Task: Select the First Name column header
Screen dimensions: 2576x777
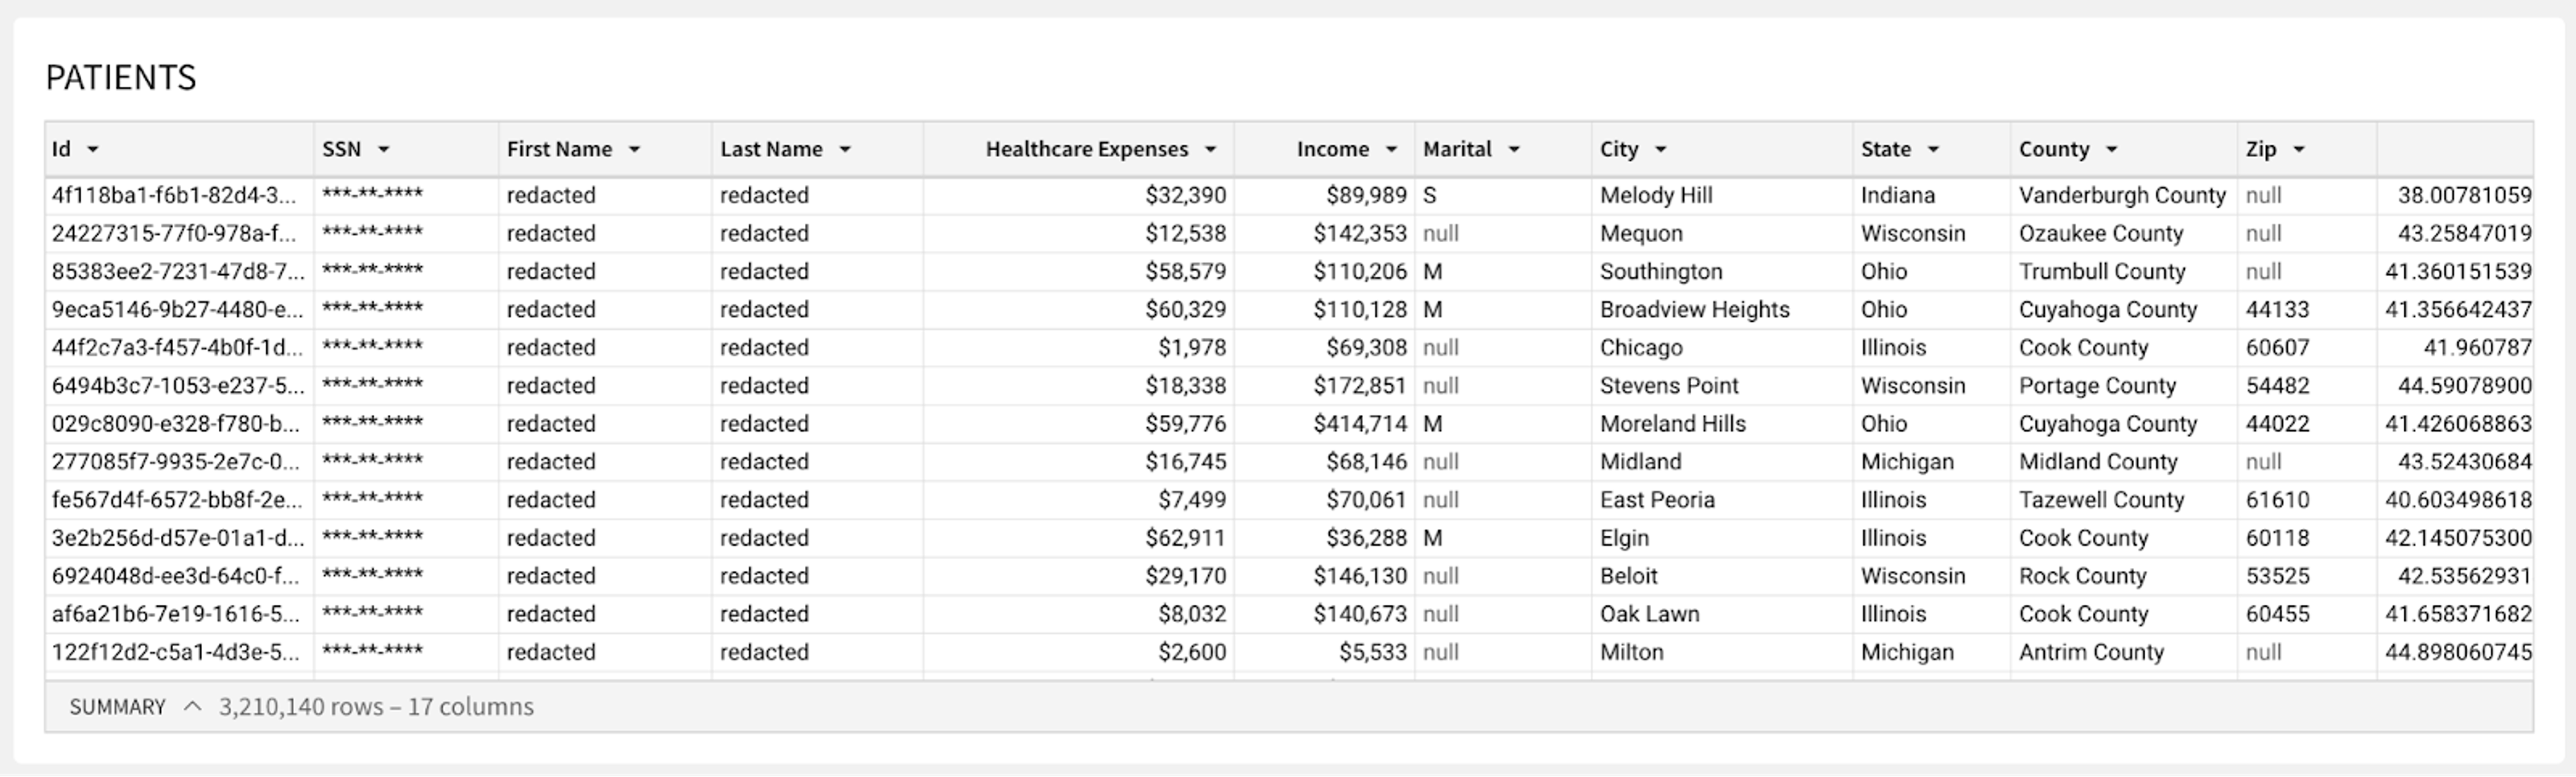Action: pyautogui.click(x=605, y=150)
